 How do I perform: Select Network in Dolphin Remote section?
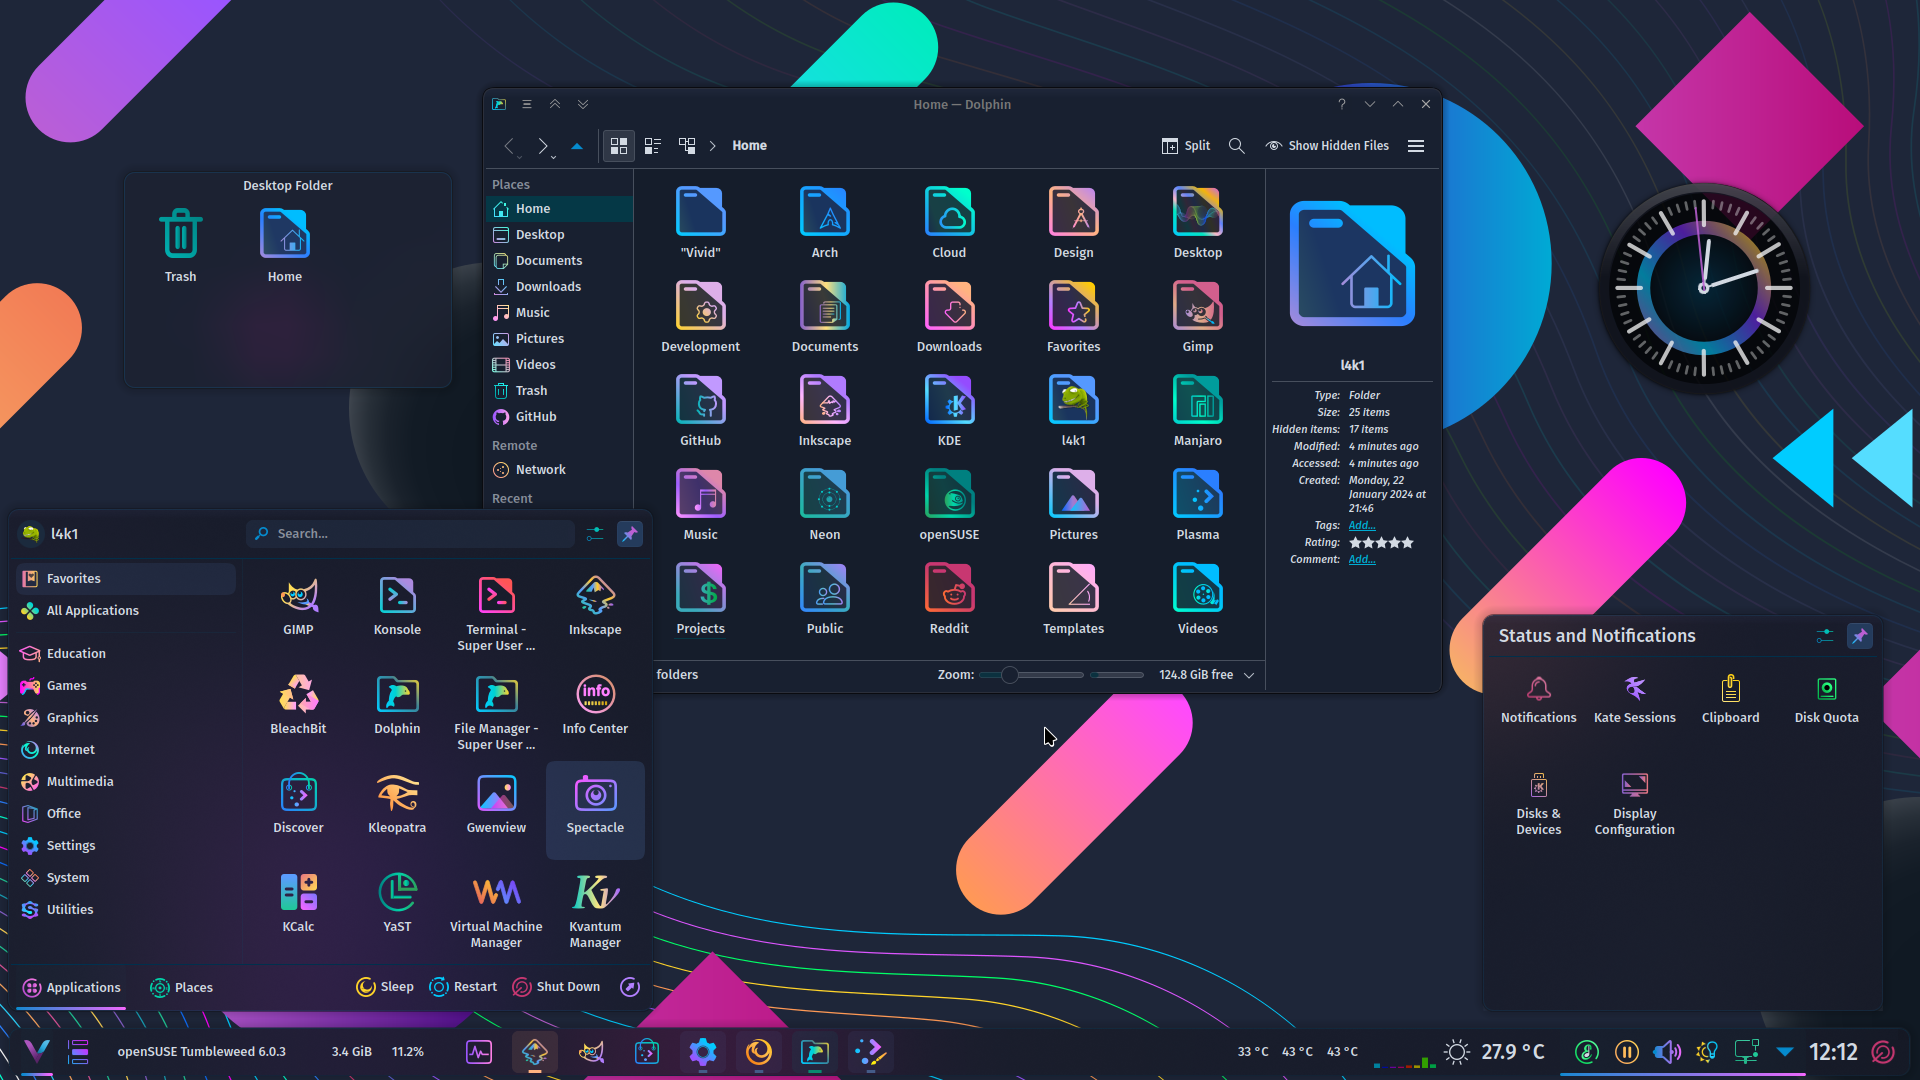click(559, 470)
